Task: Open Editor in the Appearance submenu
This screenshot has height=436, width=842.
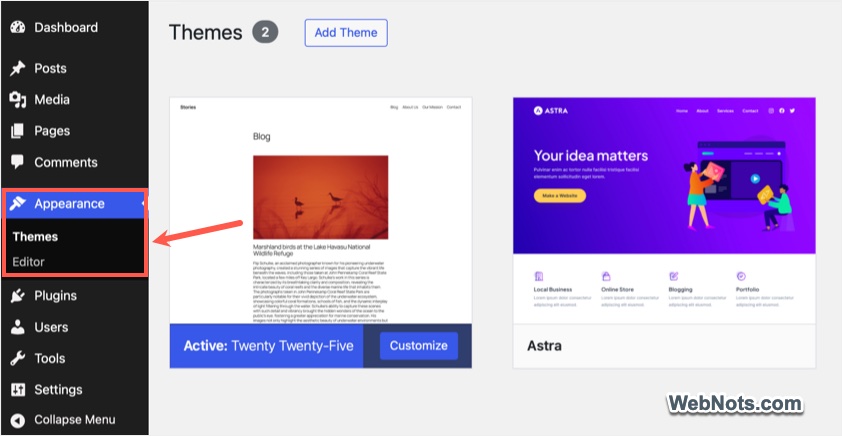Action: (x=28, y=262)
